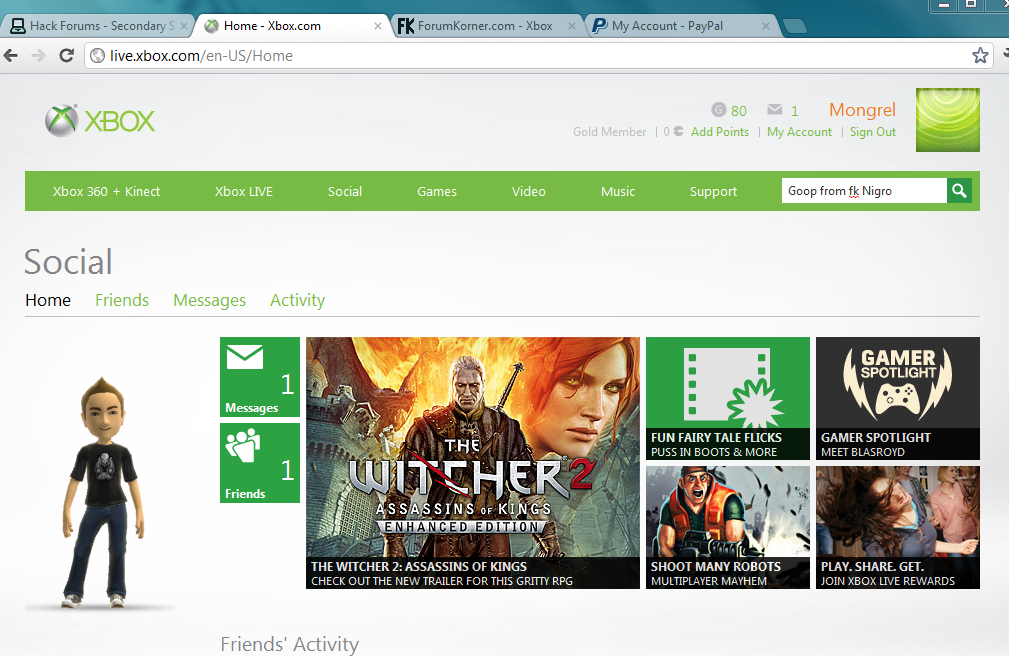Open a new tab with the new-tab button
Screen dimensions: 1009x656
coord(795,26)
